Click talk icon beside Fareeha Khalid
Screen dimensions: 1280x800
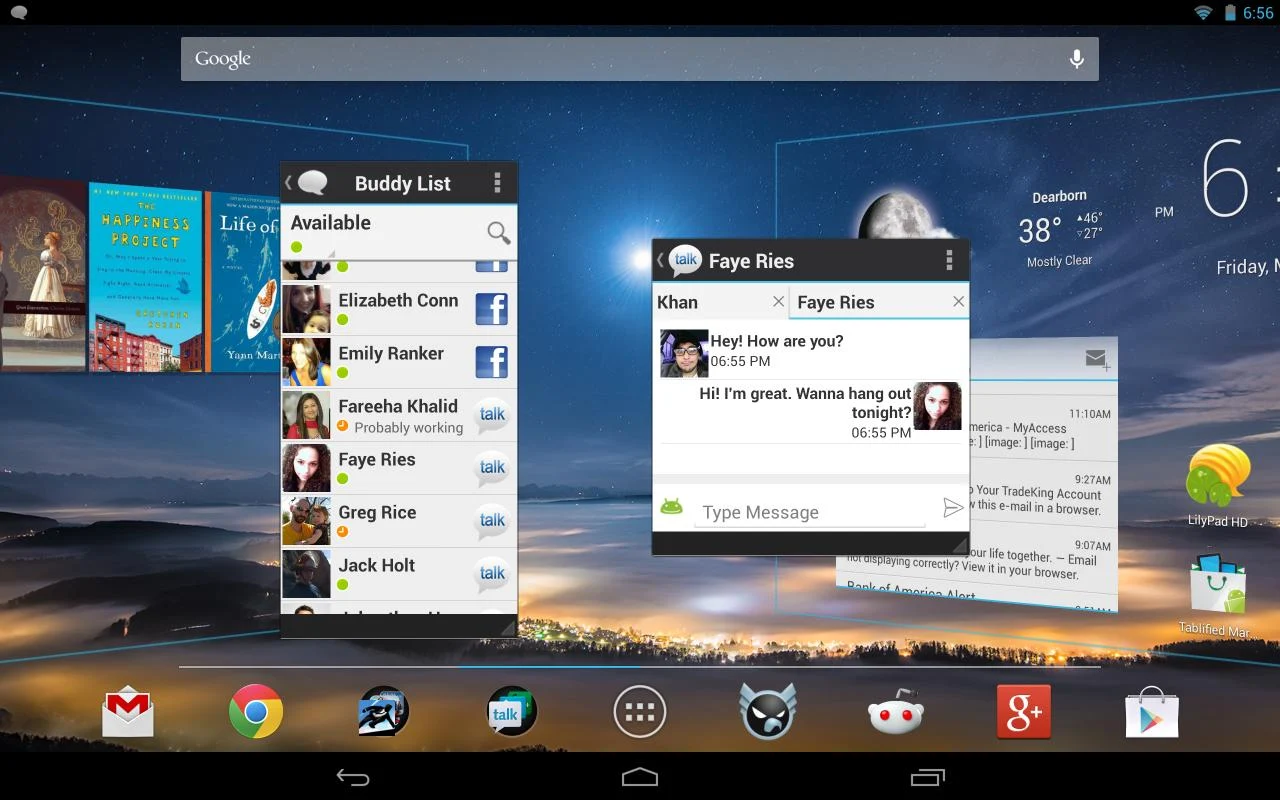pos(492,415)
